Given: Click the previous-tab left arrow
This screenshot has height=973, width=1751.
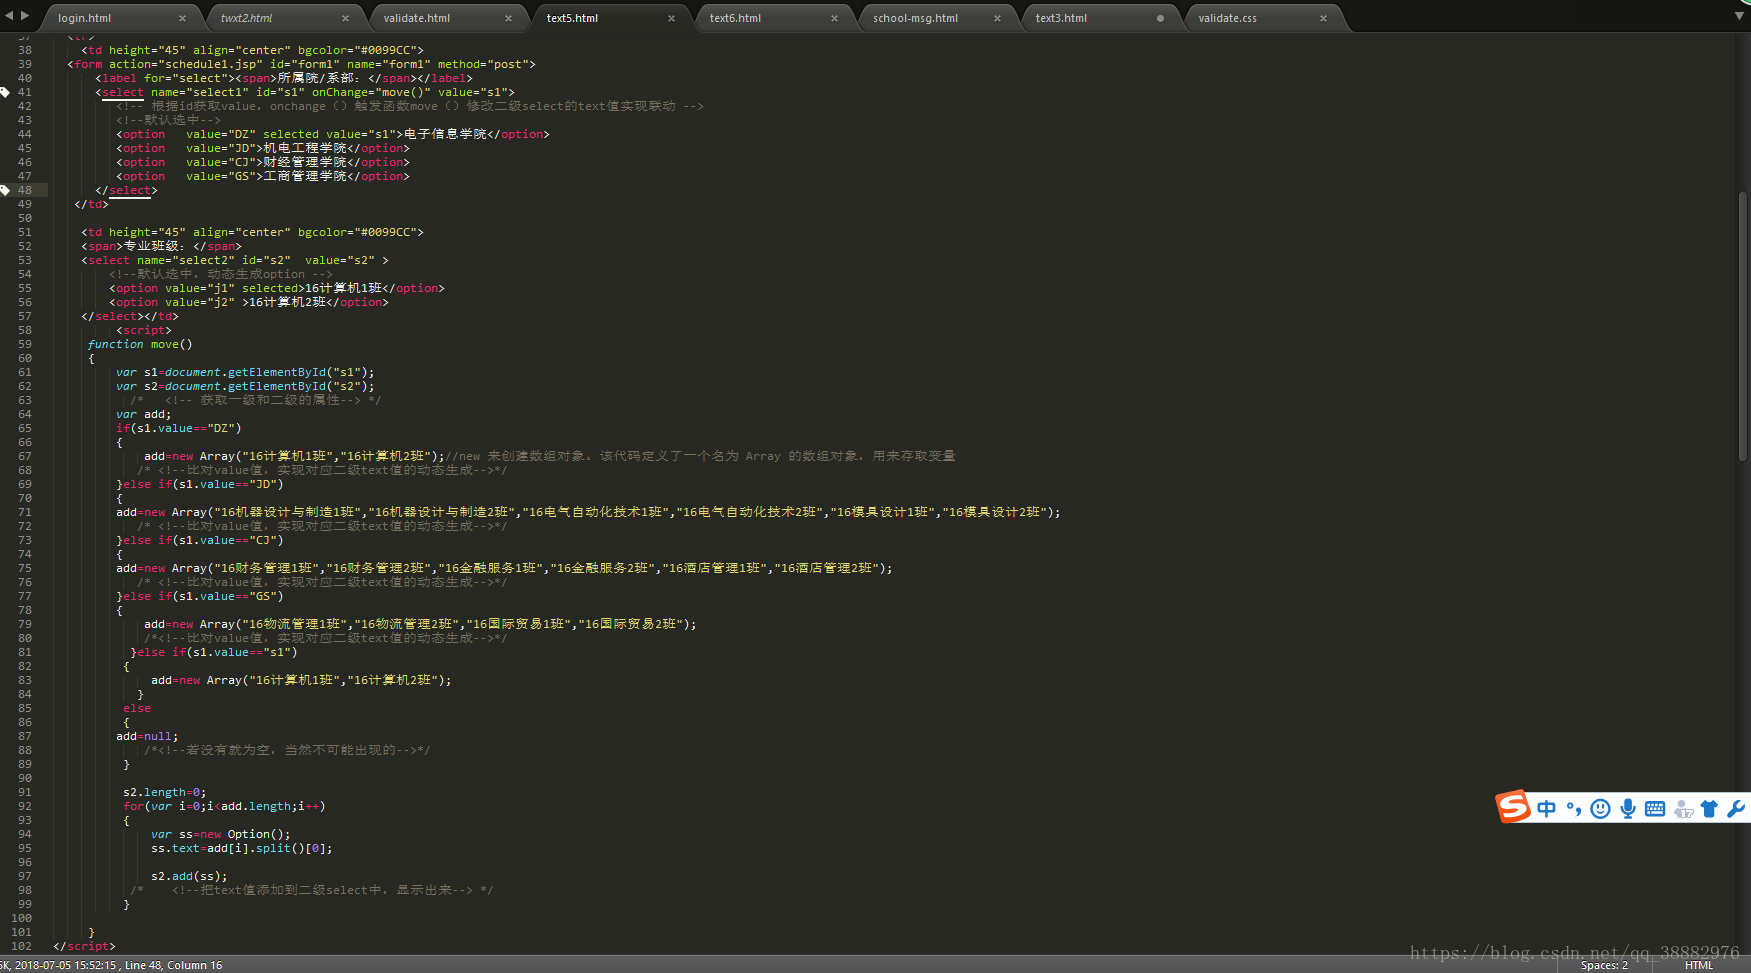Looking at the screenshot, I should (x=9, y=15).
